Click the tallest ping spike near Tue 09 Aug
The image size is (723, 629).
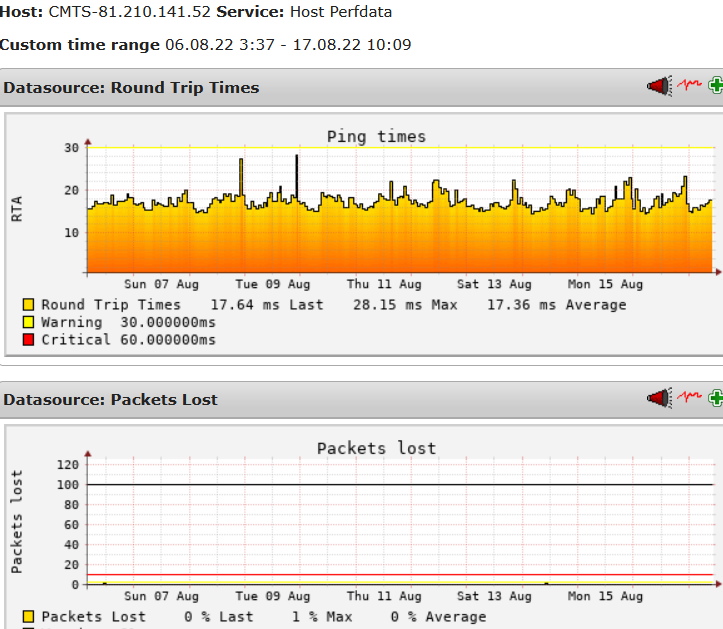(296, 178)
